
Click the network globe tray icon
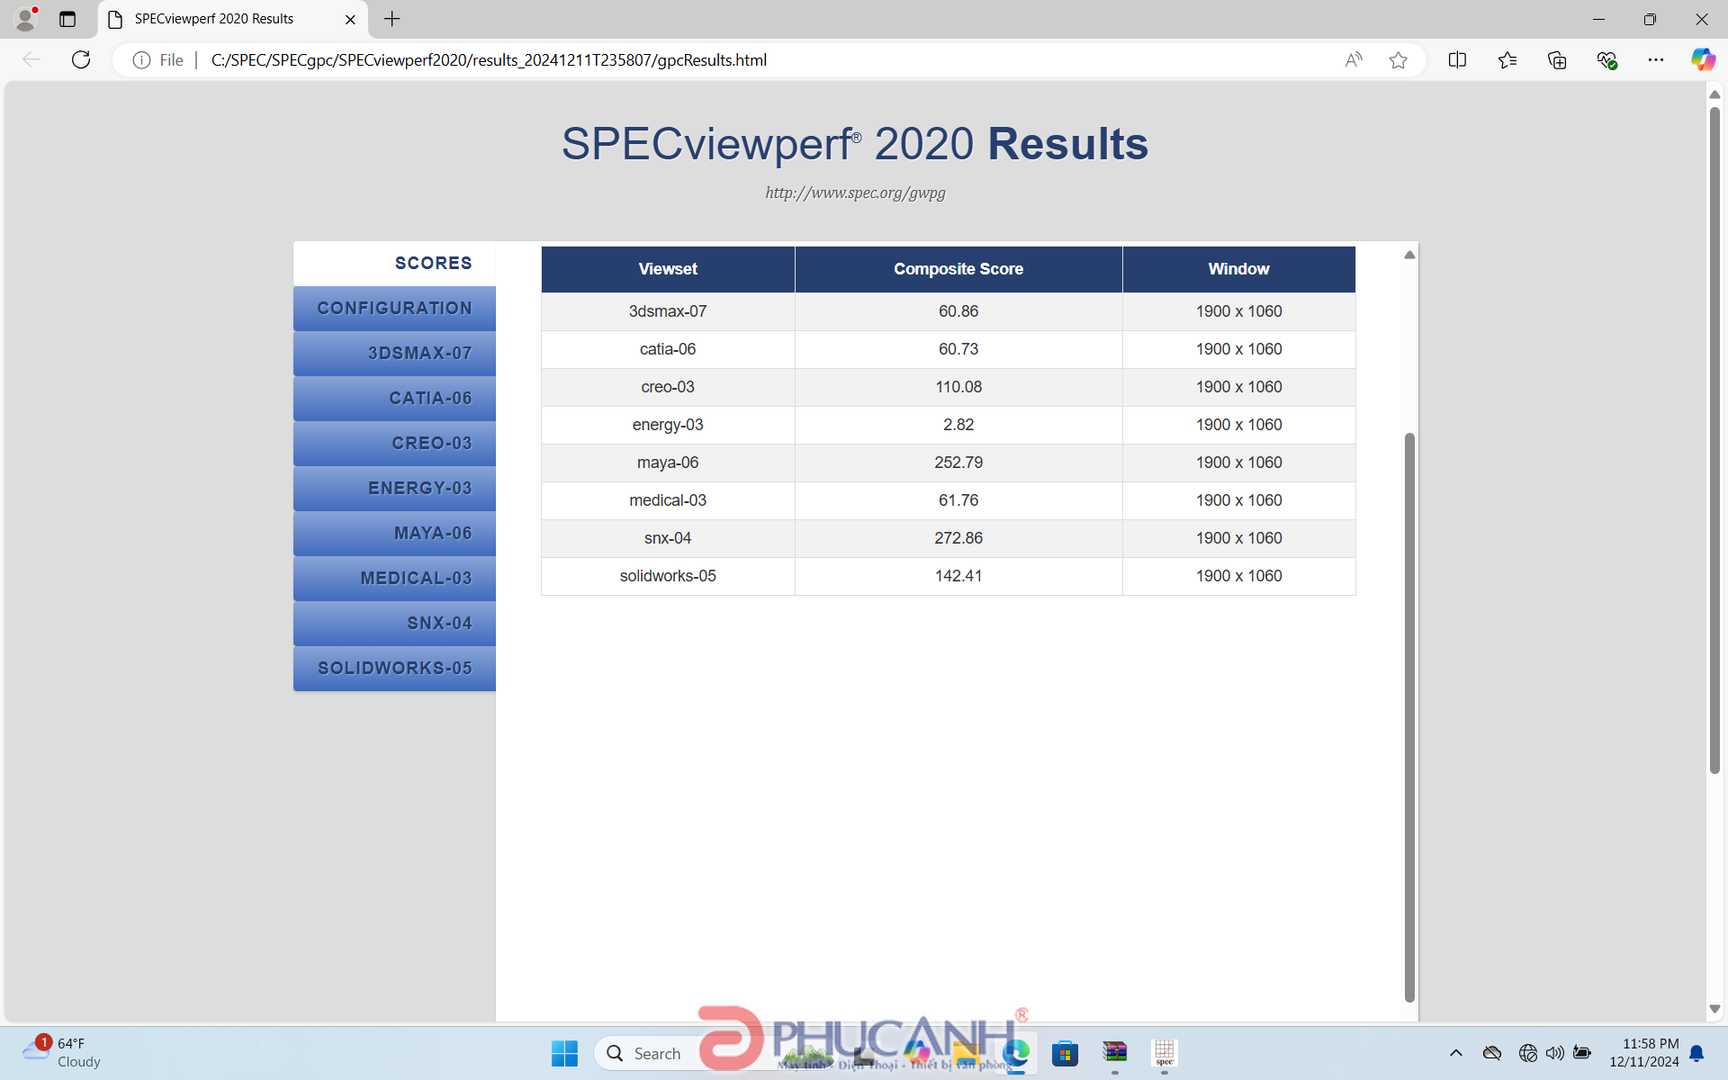pos(1527,1053)
